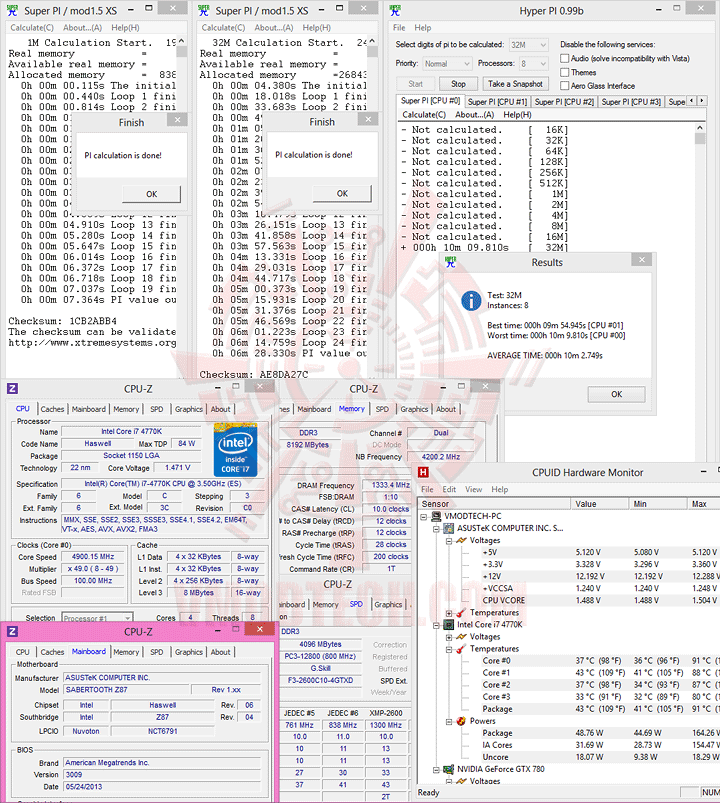
Task: Toggle the Themes checkbox in Hyper PI
Action: point(564,72)
